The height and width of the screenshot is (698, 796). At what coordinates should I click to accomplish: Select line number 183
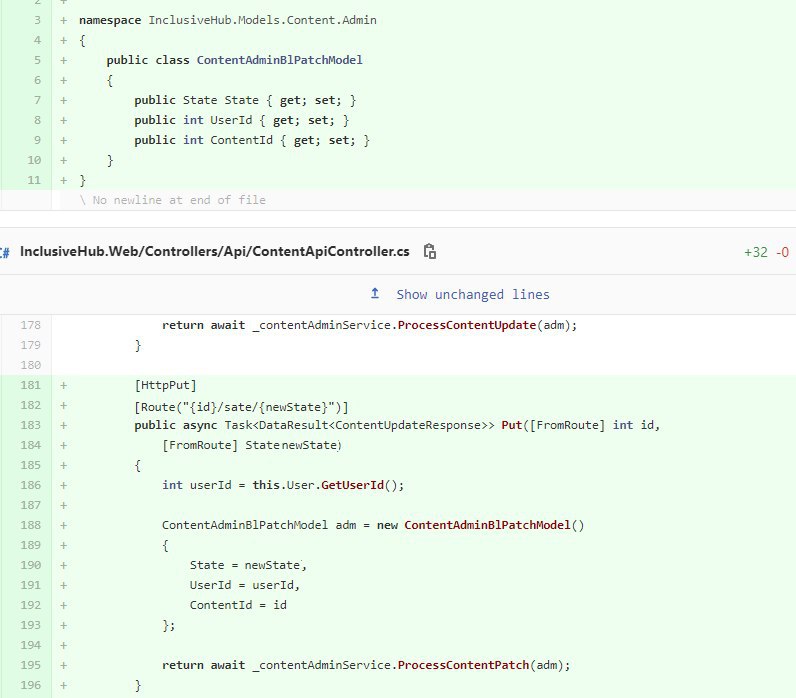pos(30,425)
